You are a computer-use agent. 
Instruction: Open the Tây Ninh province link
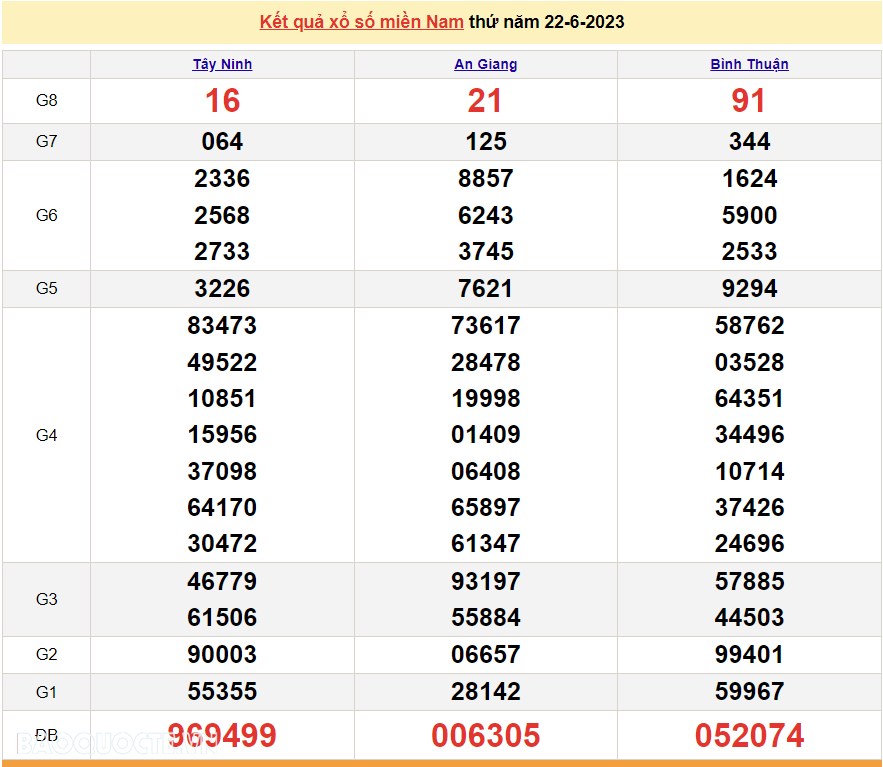pyautogui.click(x=222, y=64)
